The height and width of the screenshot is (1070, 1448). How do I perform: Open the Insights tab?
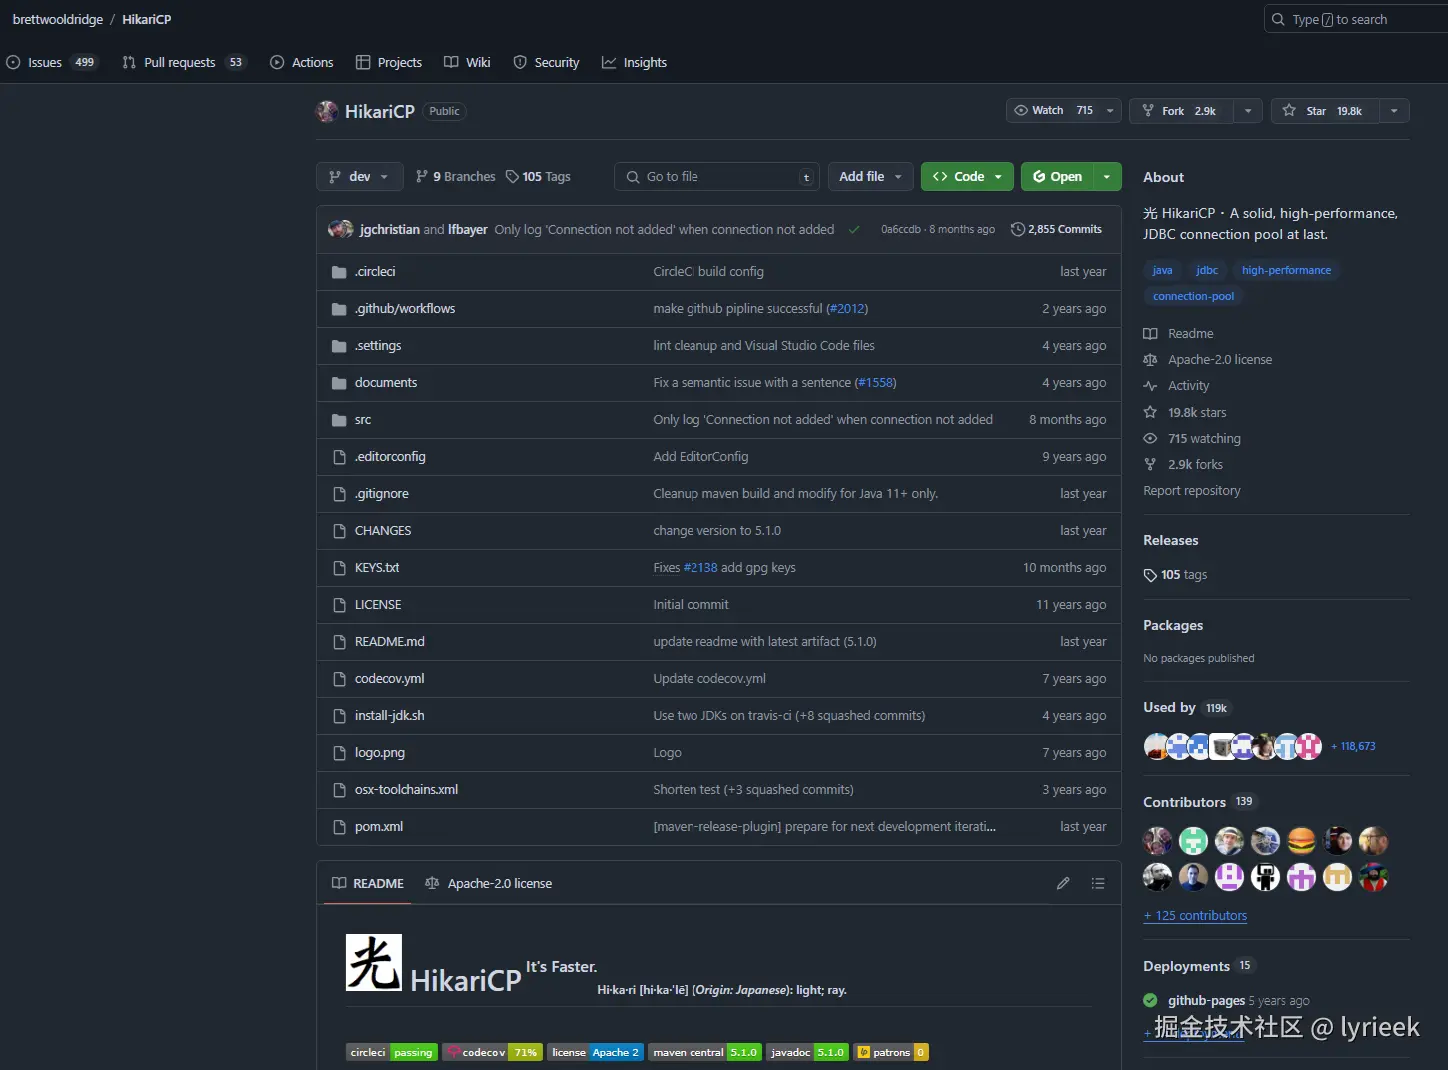(634, 62)
